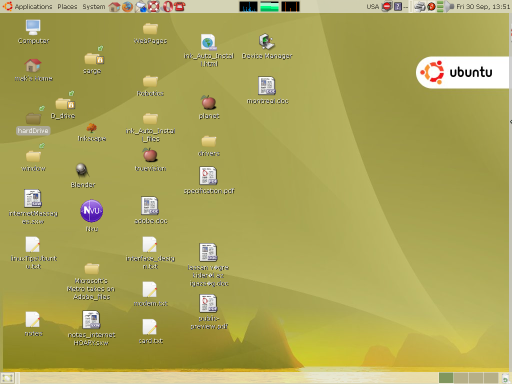The height and width of the screenshot is (384, 512).
Task: Switch to the second workspace in switcher
Action: [461, 378]
